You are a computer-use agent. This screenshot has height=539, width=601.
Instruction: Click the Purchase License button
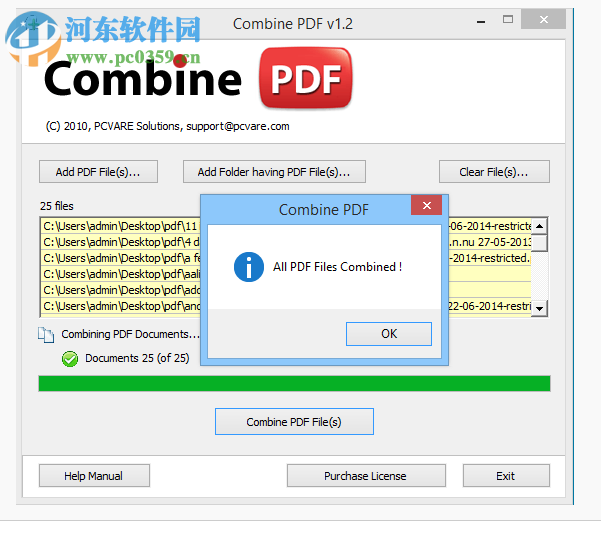[366, 476]
